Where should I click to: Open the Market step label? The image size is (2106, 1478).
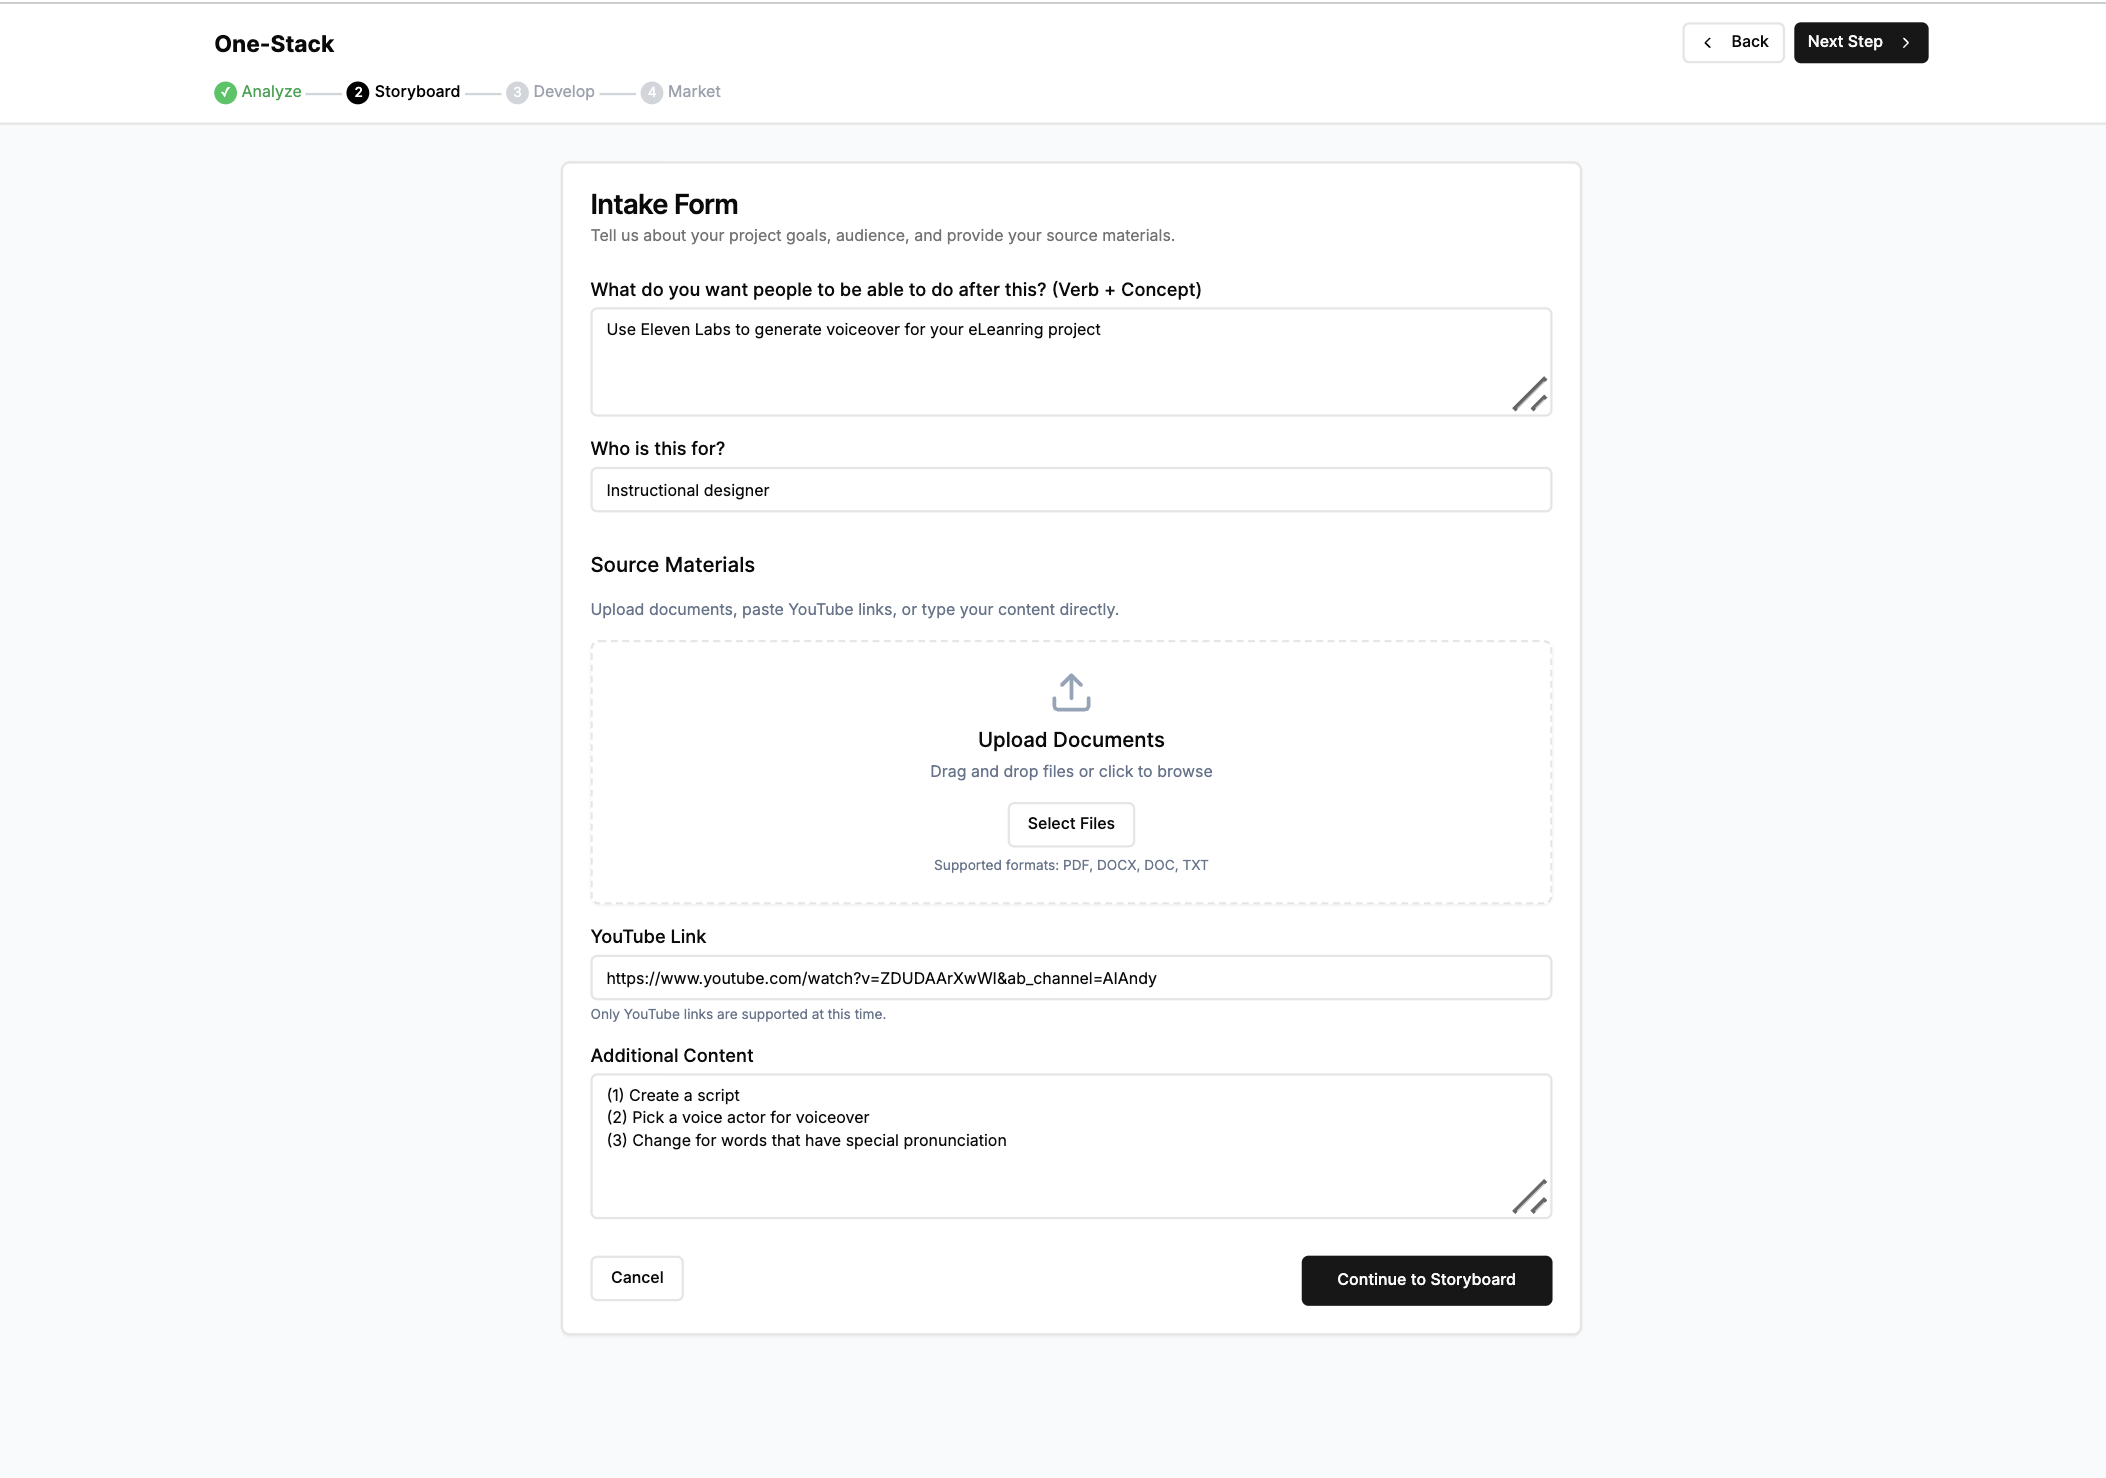pos(694,92)
